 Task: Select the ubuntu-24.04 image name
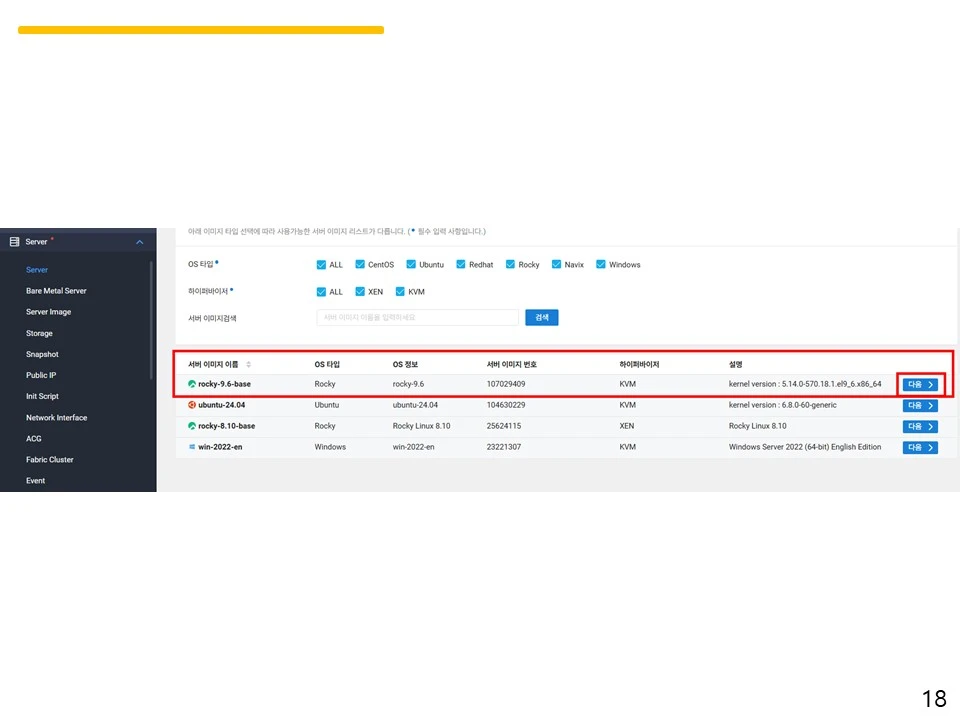pyautogui.click(x=222, y=405)
